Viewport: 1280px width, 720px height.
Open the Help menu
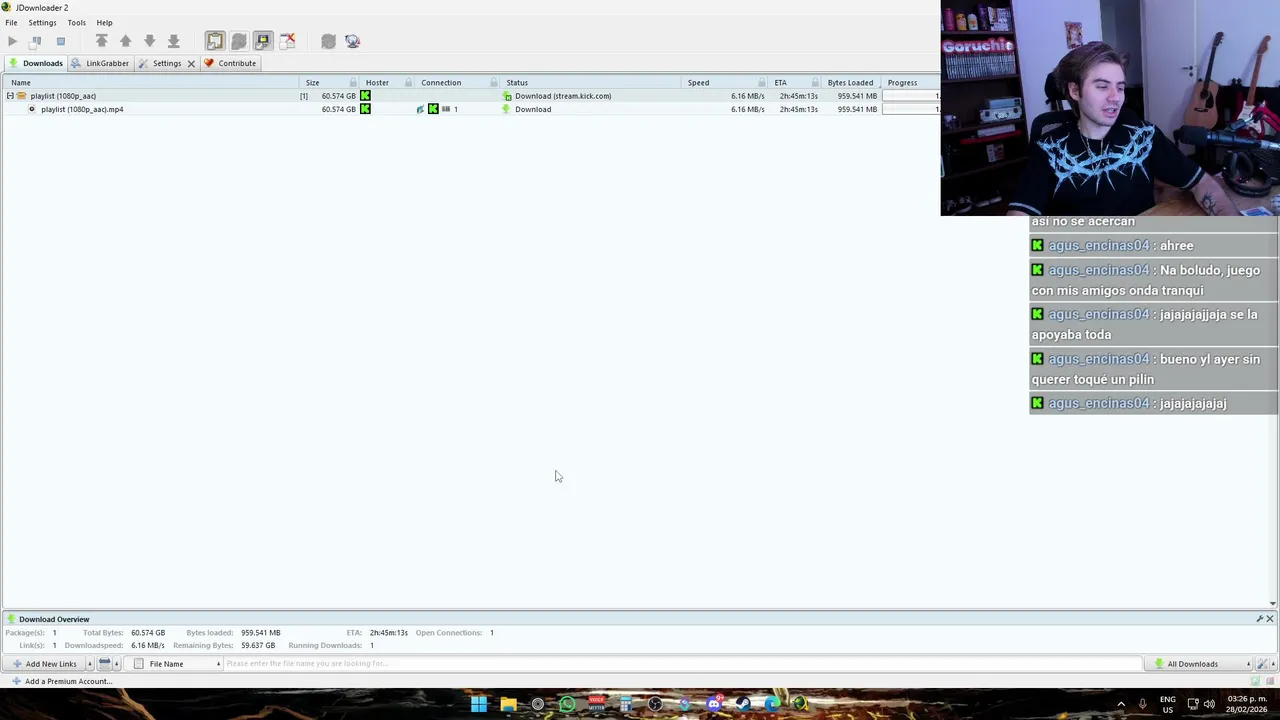(x=104, y=22)
